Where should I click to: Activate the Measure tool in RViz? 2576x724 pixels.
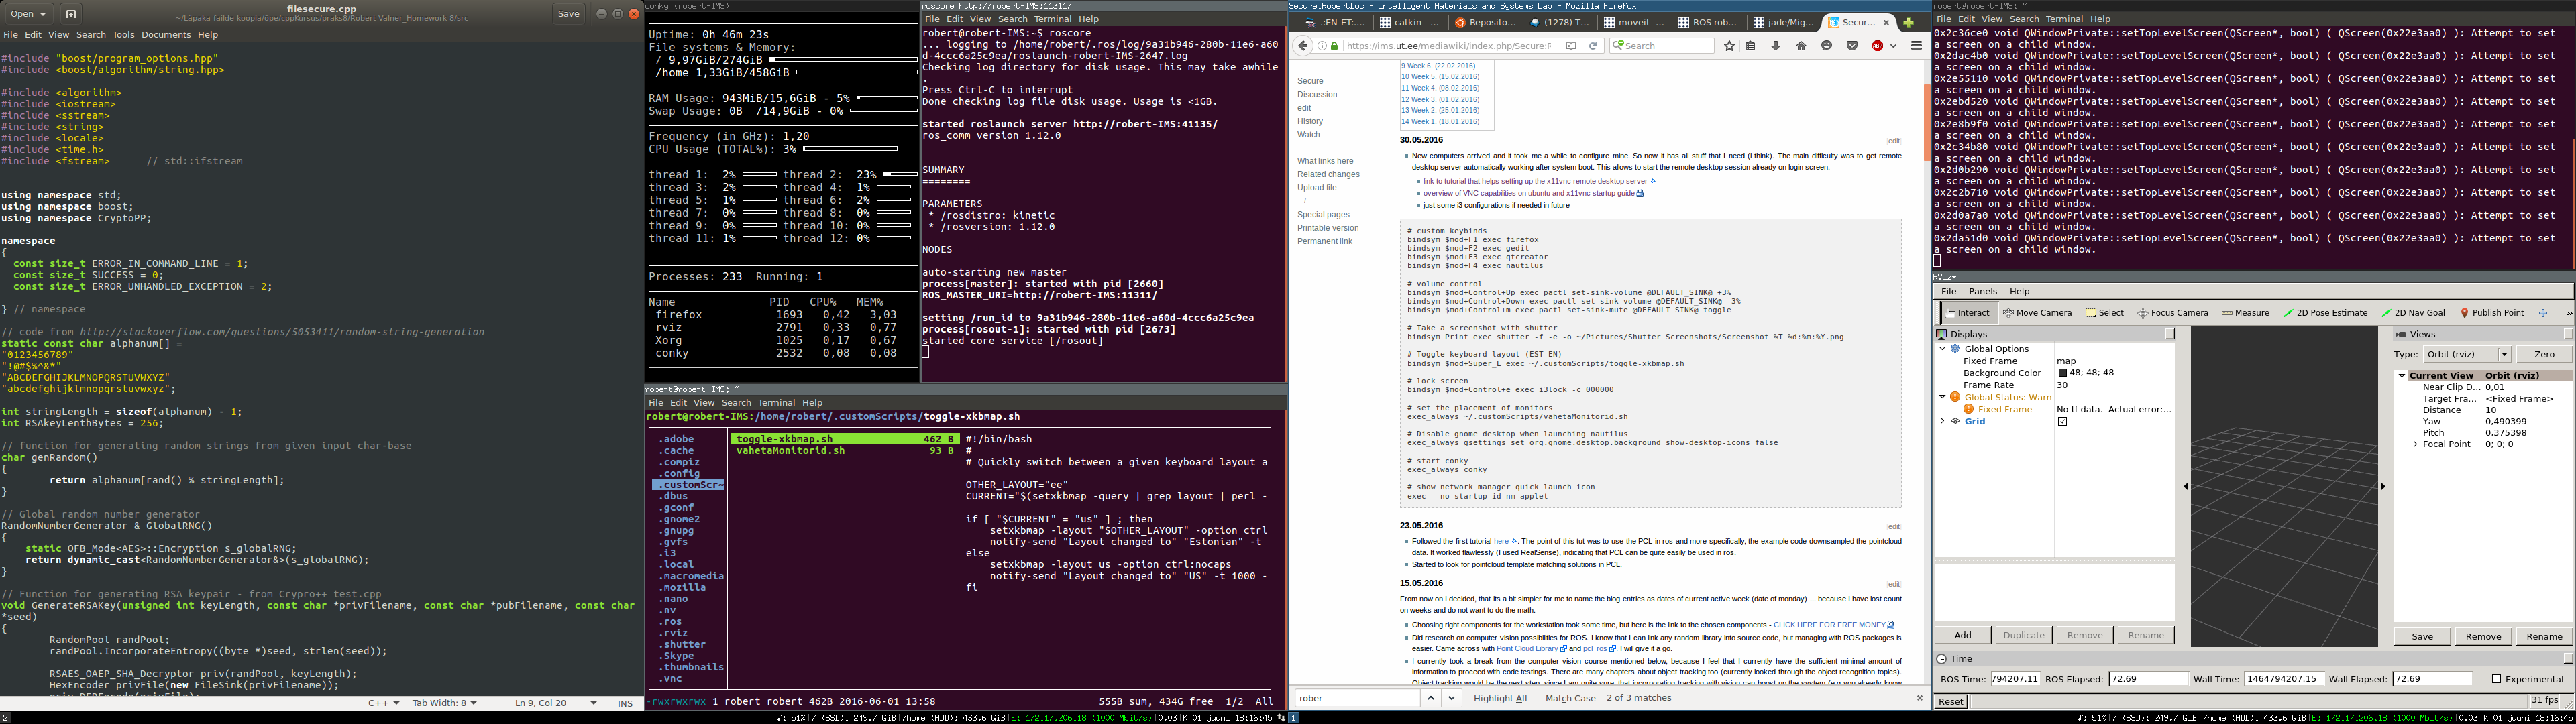pyautogui.click(x=2245, y=313)
